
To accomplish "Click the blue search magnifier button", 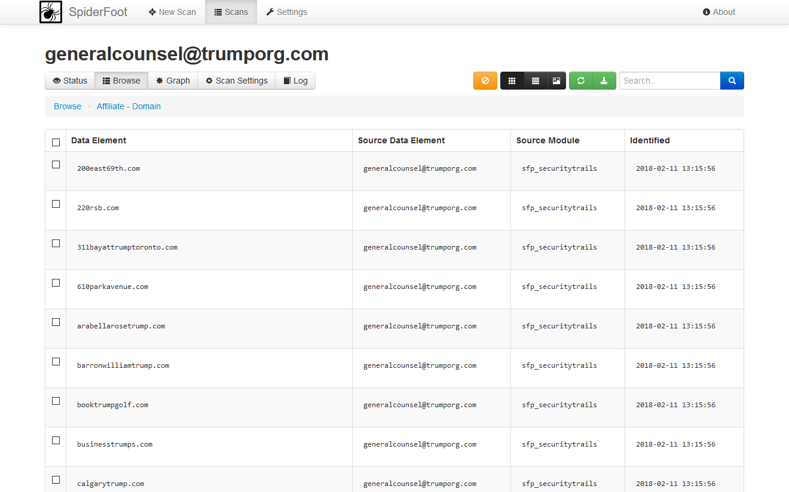I will coord(732,80).
